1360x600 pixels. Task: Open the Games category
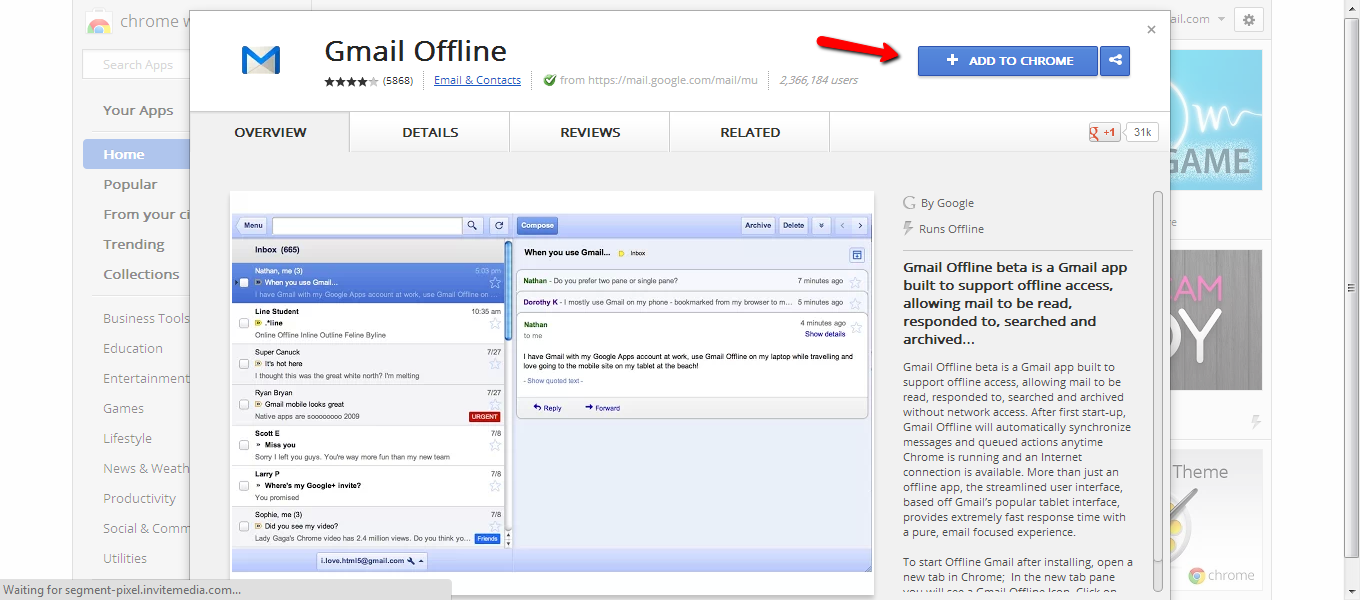pyautogui.click(x=123, y=408)
